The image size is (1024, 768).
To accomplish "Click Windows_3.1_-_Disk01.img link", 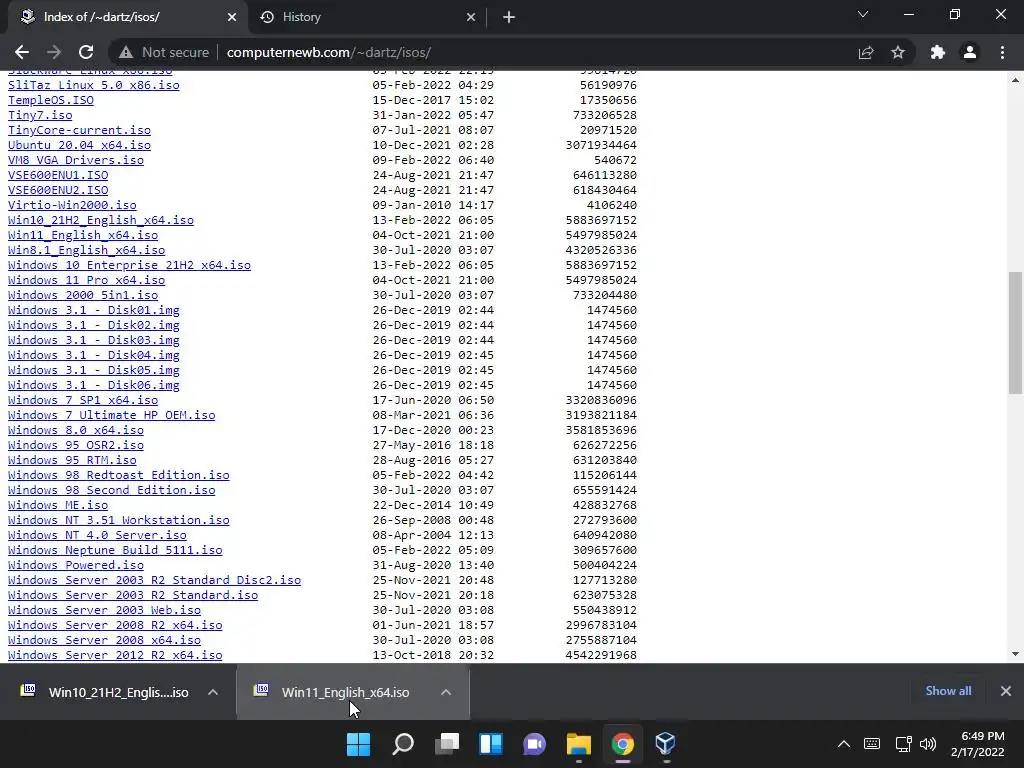I will click(93, 310).
